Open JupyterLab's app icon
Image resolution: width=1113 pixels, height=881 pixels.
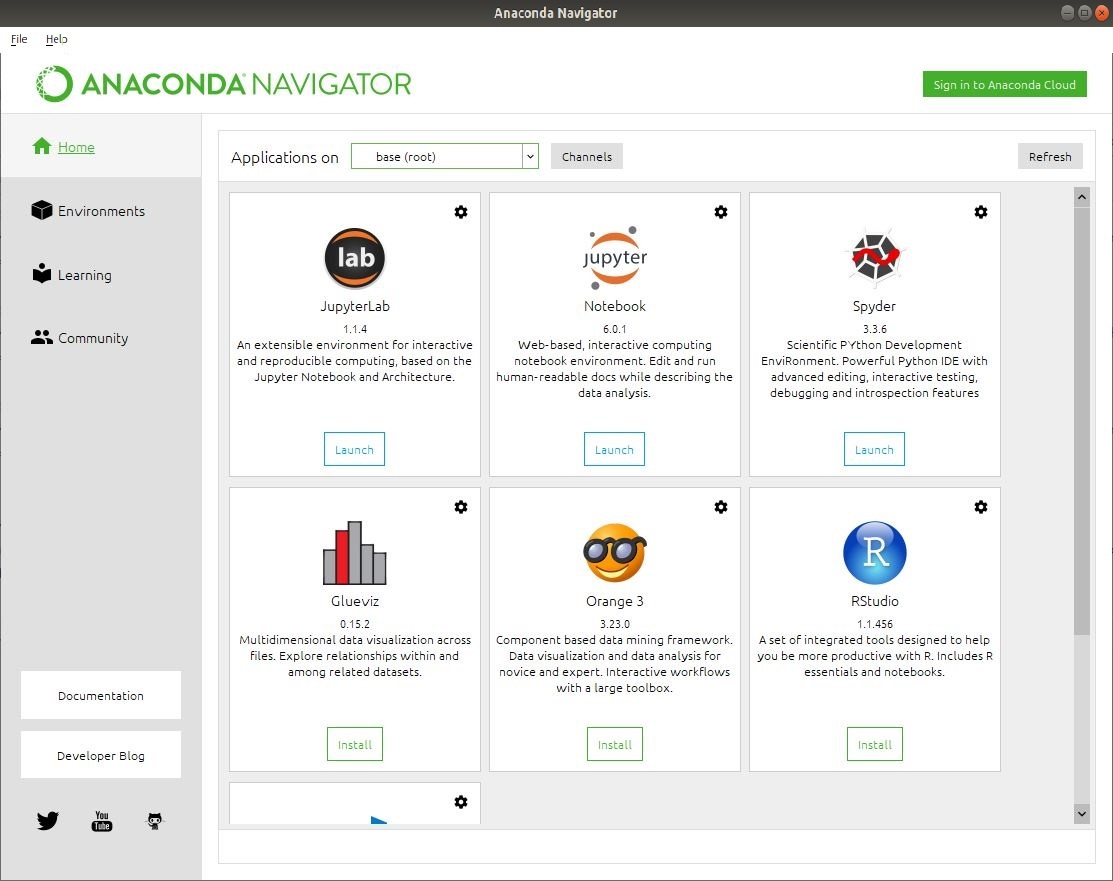tap(354, 258)
